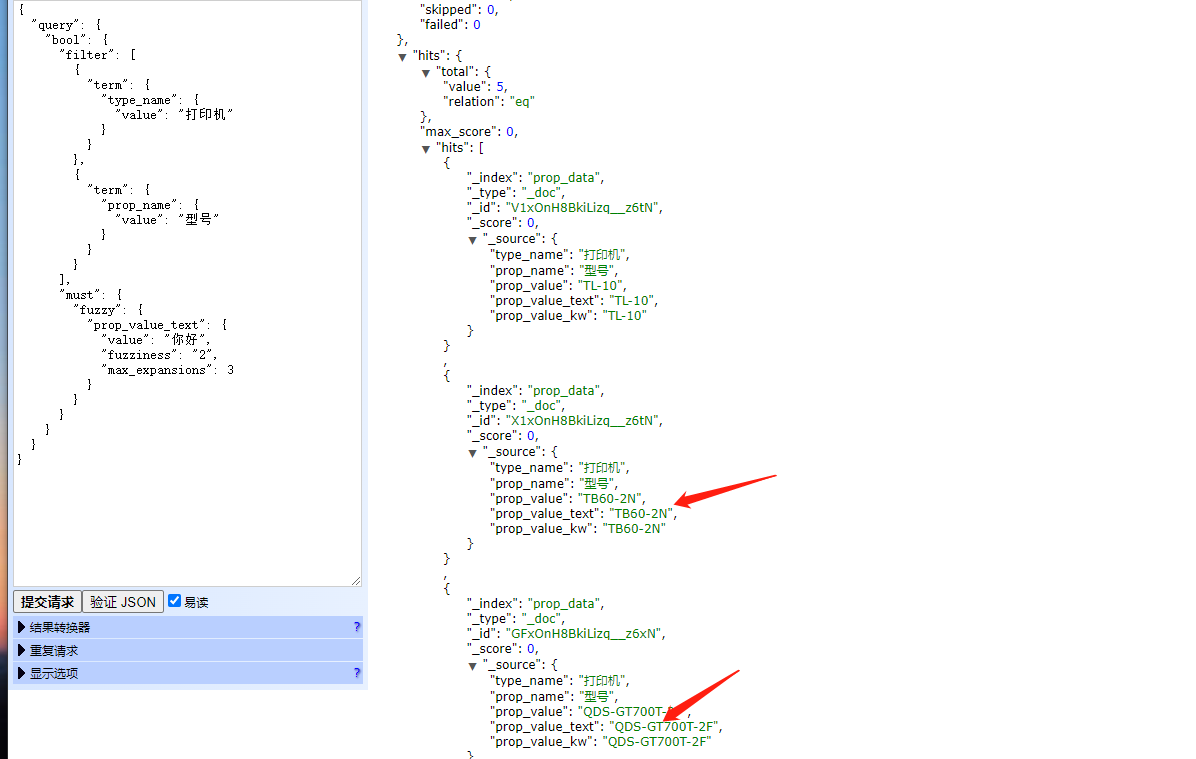This screenshot has width=1196, height=759.
Task: Collapse _source of record X1xOnH8BkiLizq__z6tN
Action: pyautogui.click(x=473, y=453)
